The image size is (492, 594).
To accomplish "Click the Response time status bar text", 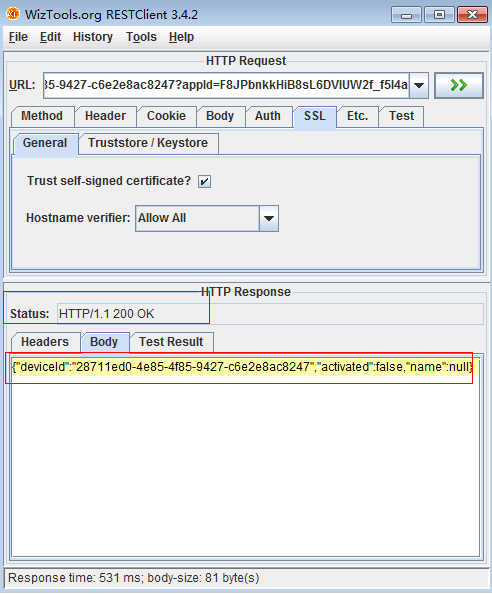I will click(x=134, y=578).
